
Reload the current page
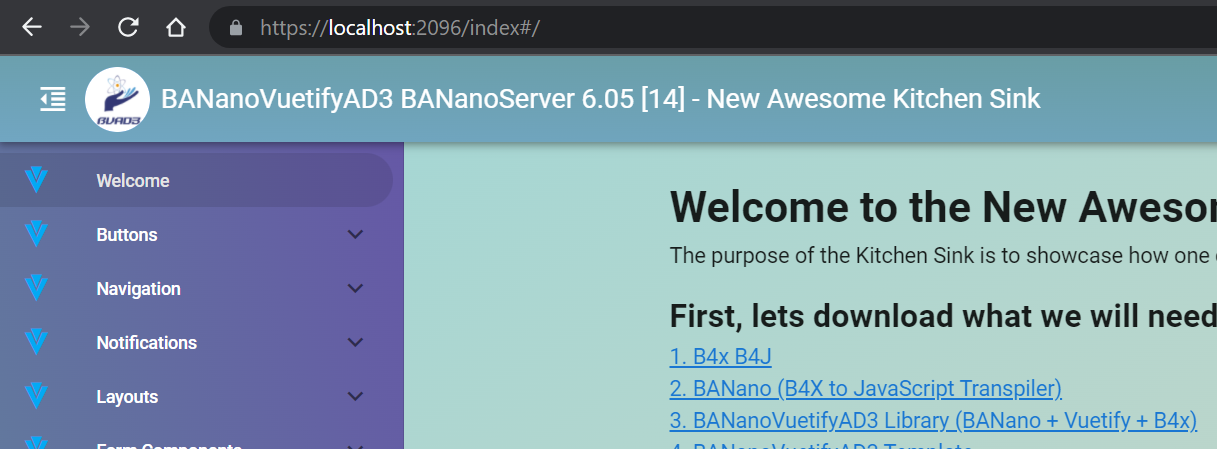[x=128, y=27]
